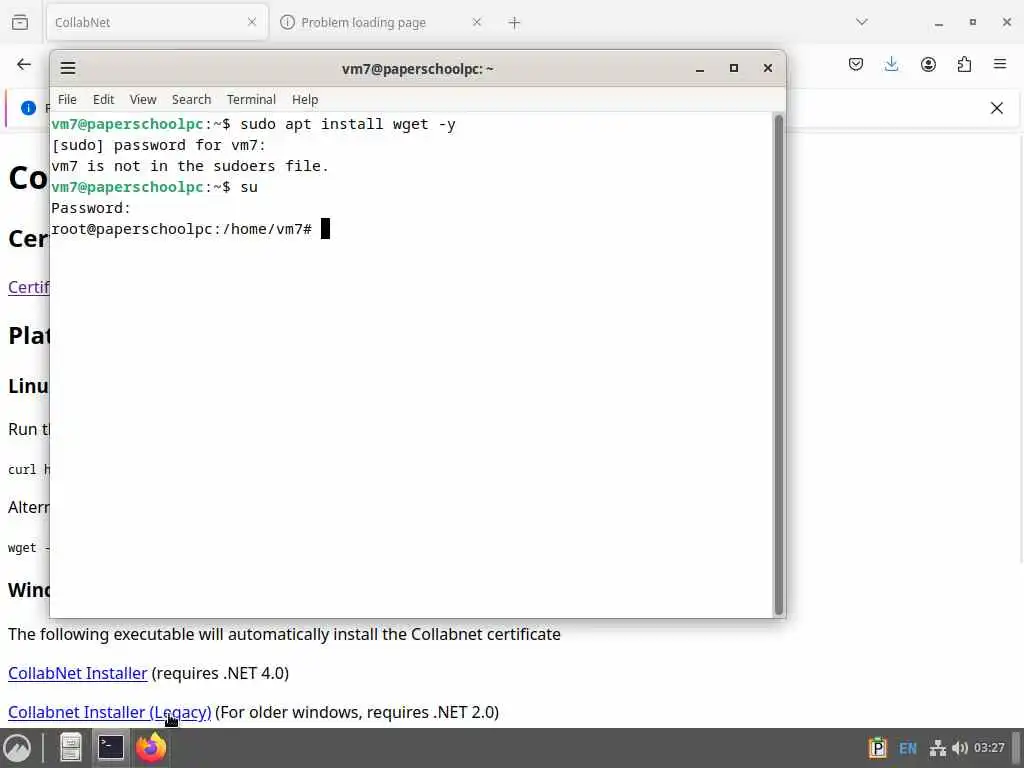The height and width of the screenshot is (768, 1024).
Task: Open the Terminal menu
Action: pos(251,99)
